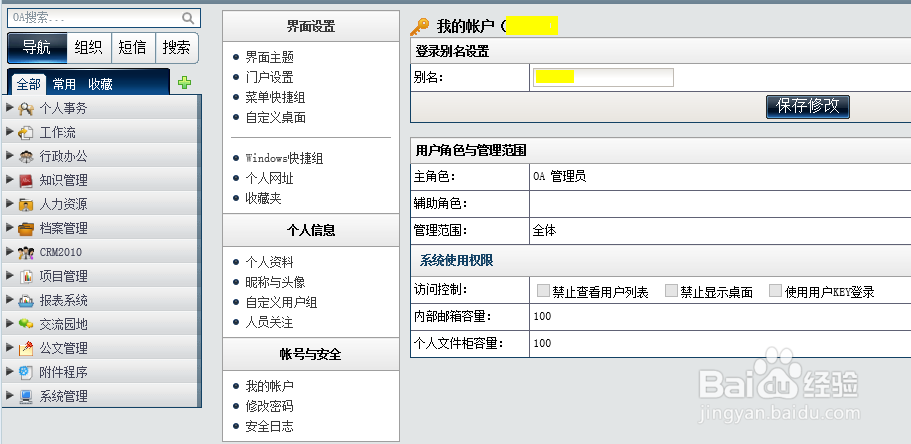Open Windows快捷组 link
Image resolution: width=911 pixels, height=444 pixels.
(284, 158)
